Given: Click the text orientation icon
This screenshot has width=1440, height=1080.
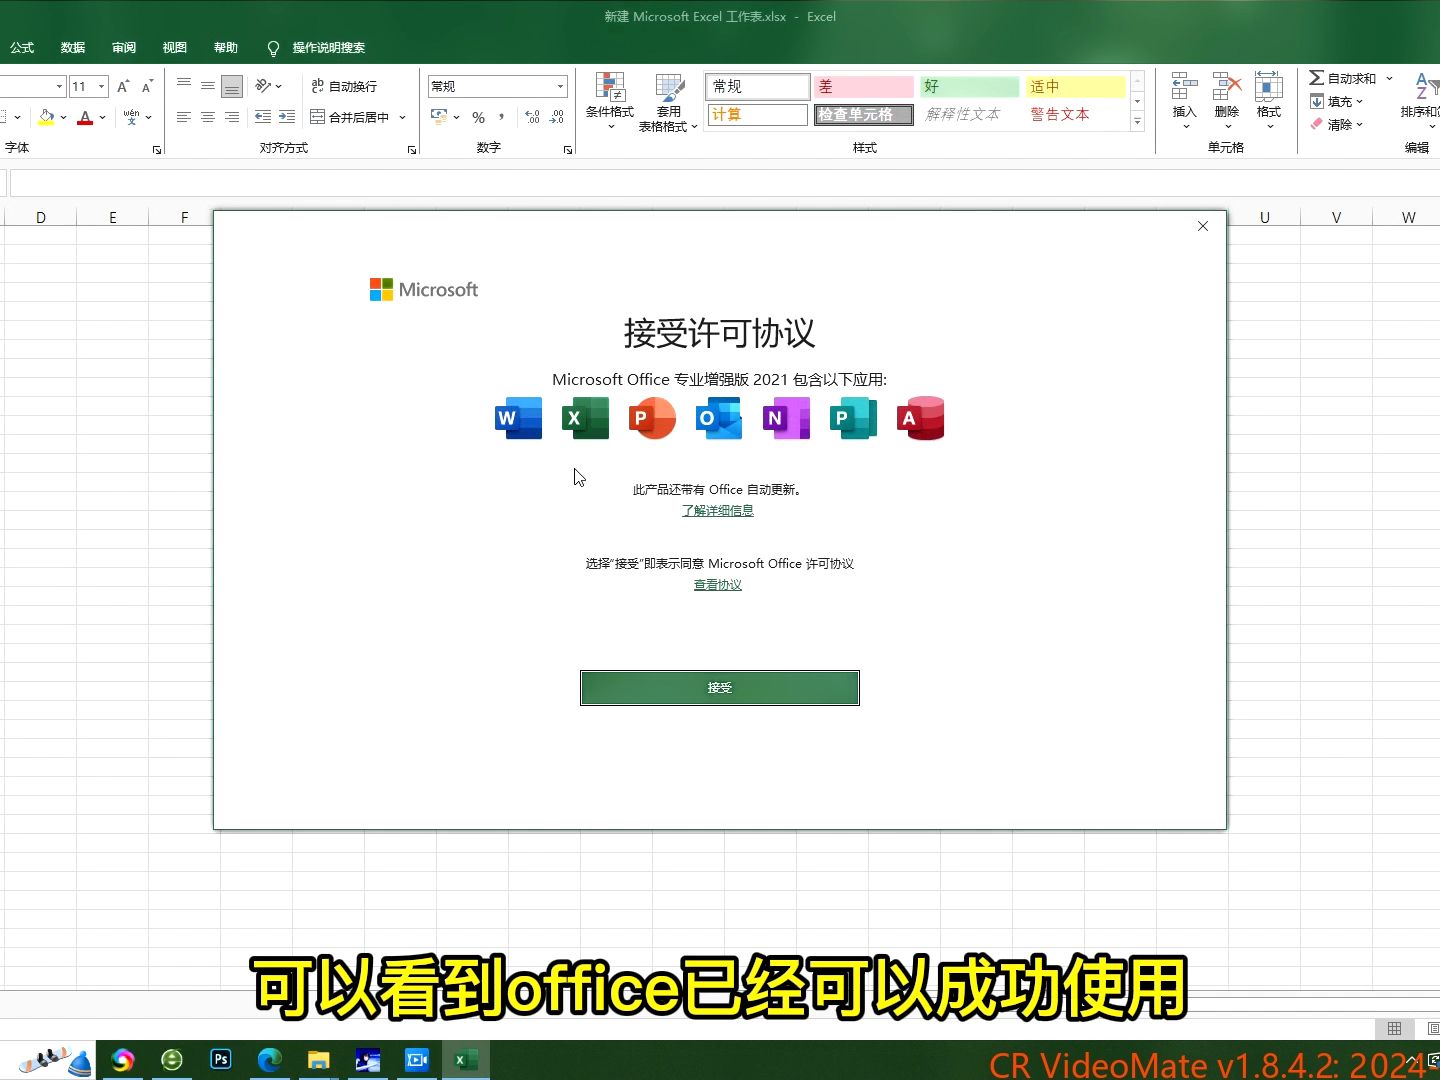Looking at the screenshot, I should pyautogui.click(x=263, y=86).
